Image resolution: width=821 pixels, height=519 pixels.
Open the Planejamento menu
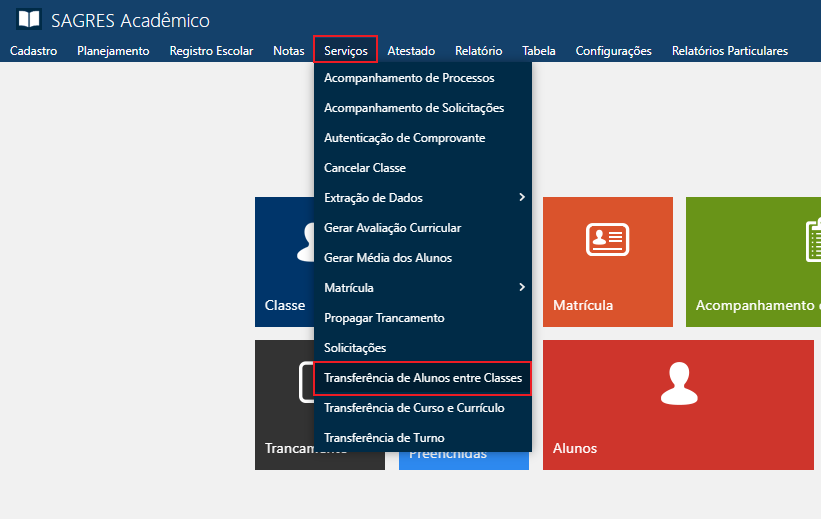pos(113,51)
